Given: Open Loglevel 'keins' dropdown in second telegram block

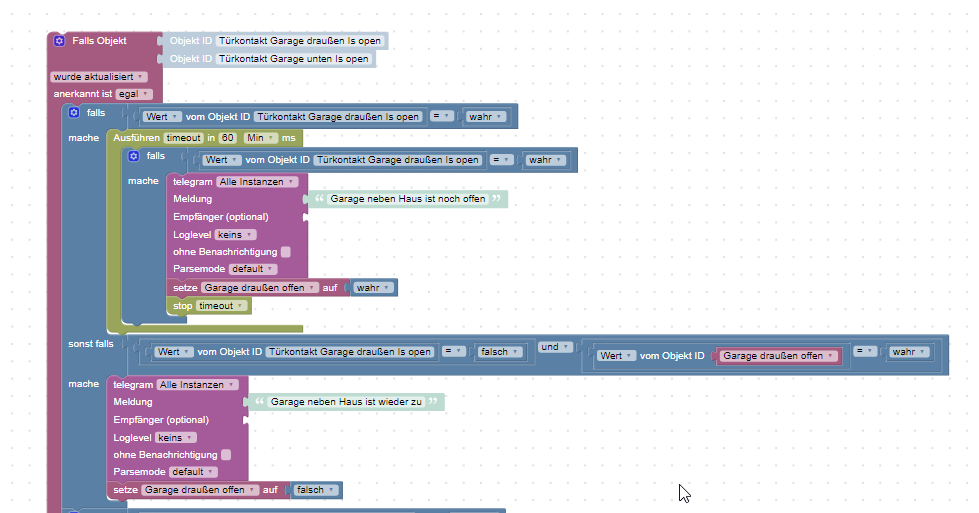Looking at the screenshot, I should point(175,439).
